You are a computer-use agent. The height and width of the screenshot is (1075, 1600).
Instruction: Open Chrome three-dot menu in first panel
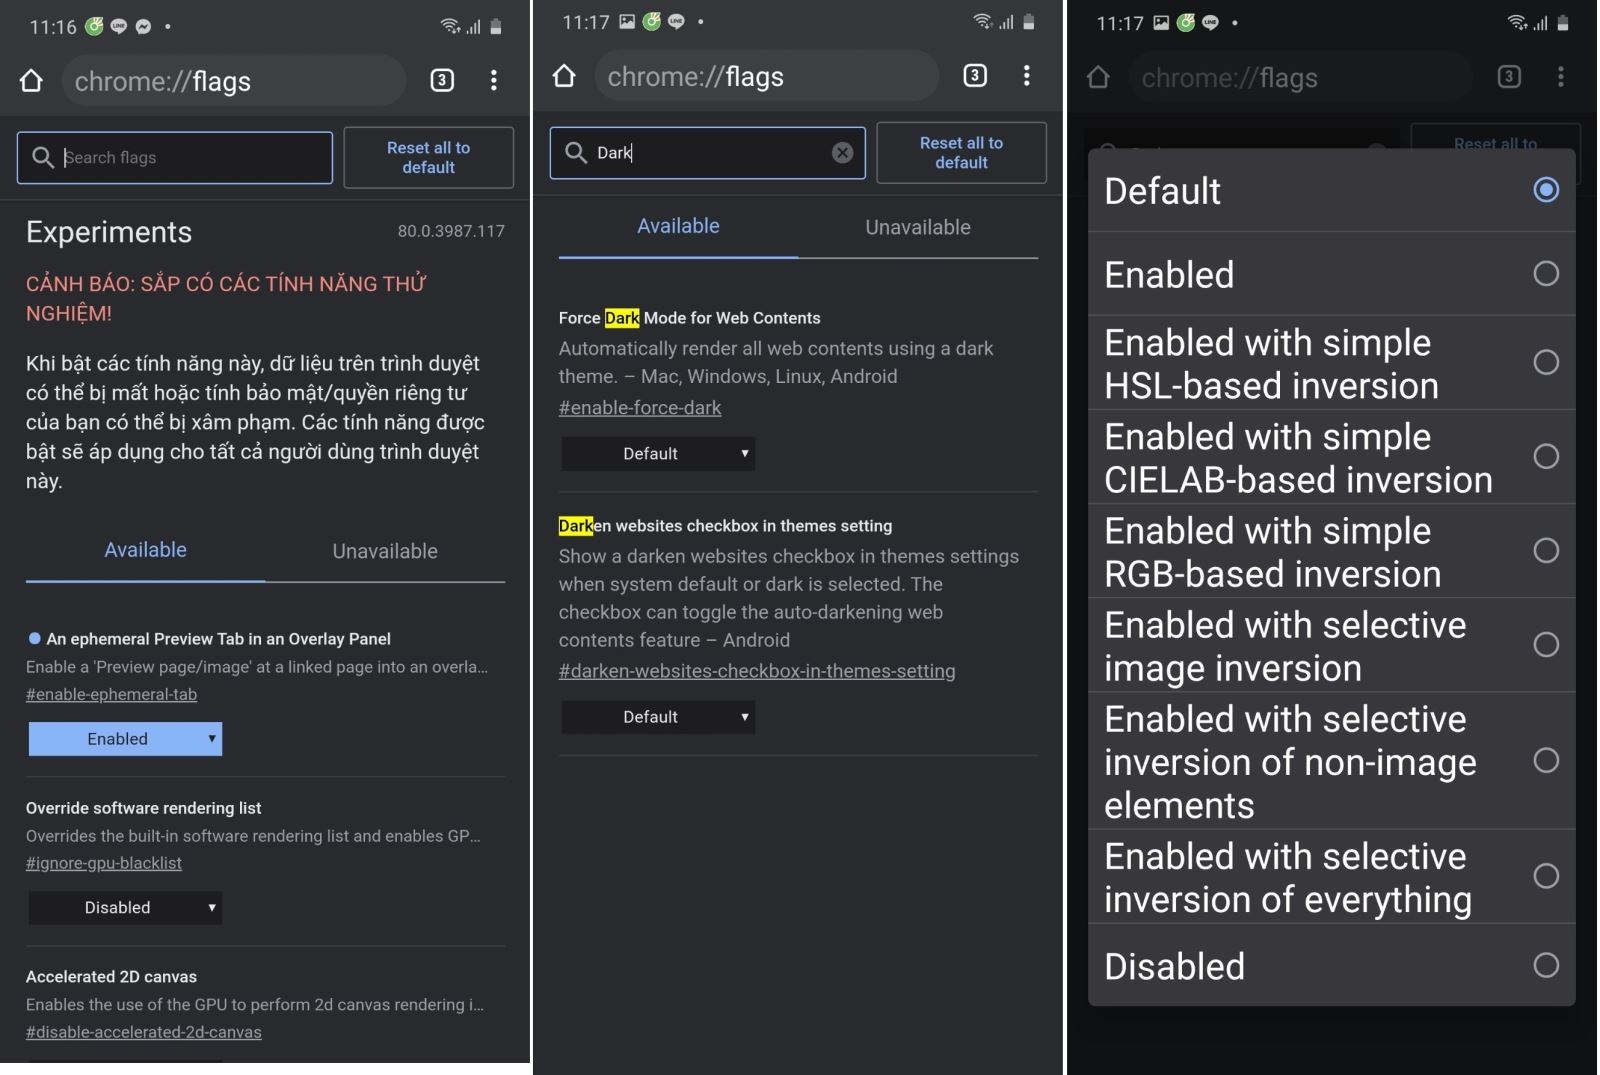pyautogui.click(x=494, y=81)
